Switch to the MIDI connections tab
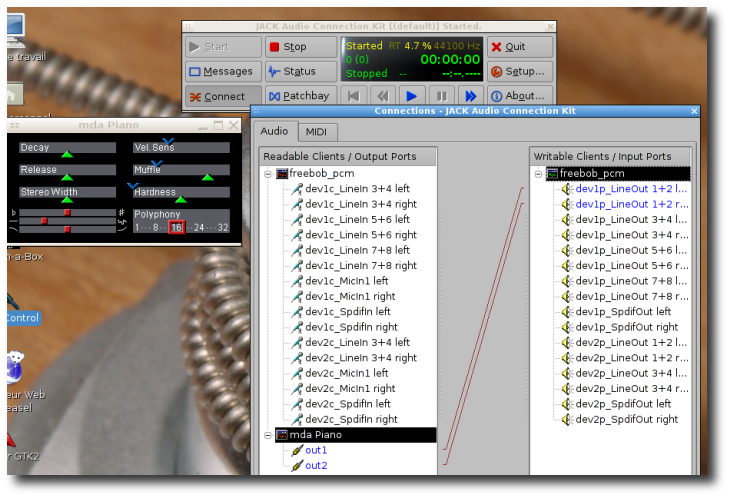 pos(317,132)
